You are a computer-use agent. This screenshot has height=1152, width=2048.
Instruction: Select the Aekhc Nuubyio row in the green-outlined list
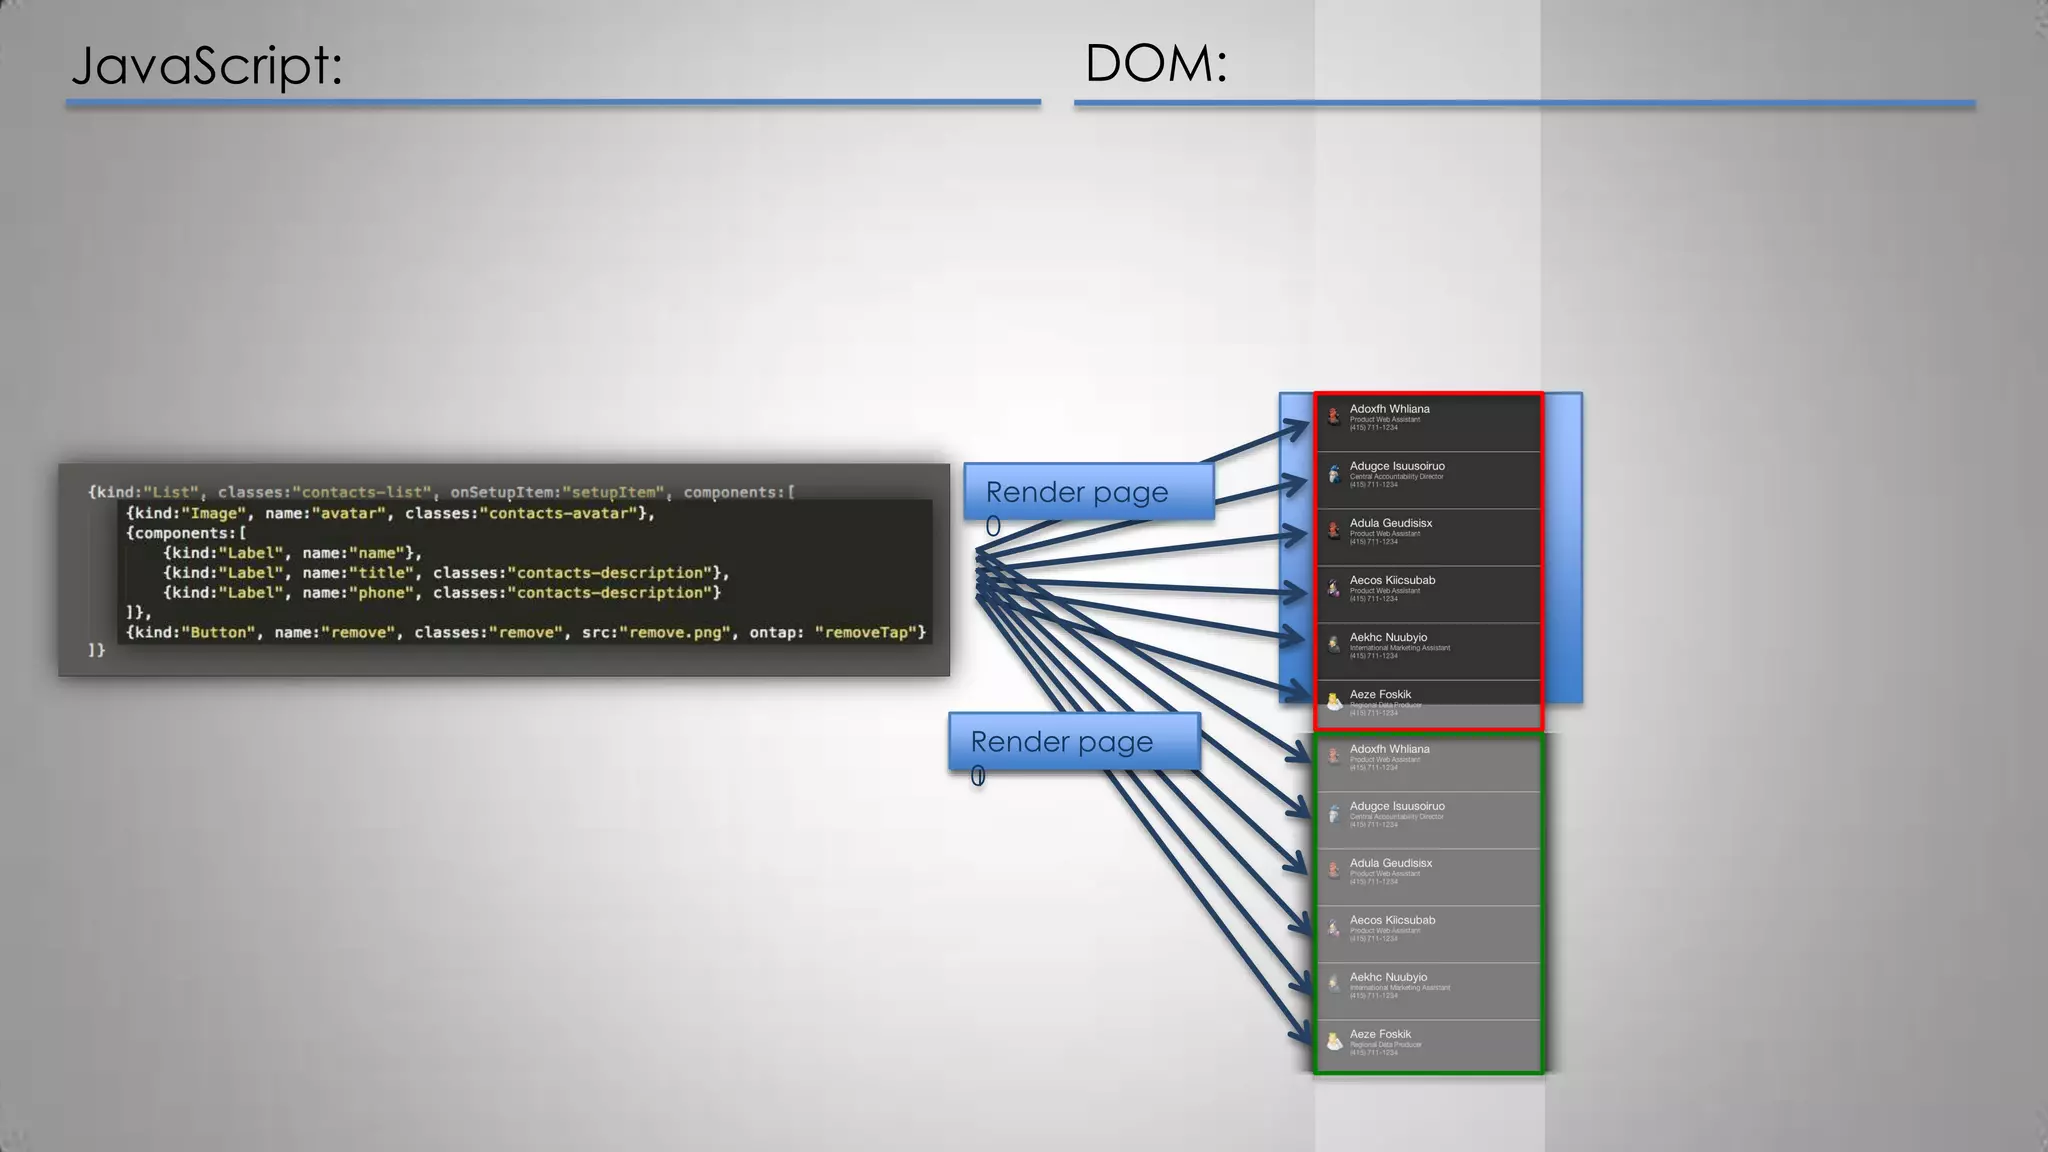click(x=1428, y=991)
